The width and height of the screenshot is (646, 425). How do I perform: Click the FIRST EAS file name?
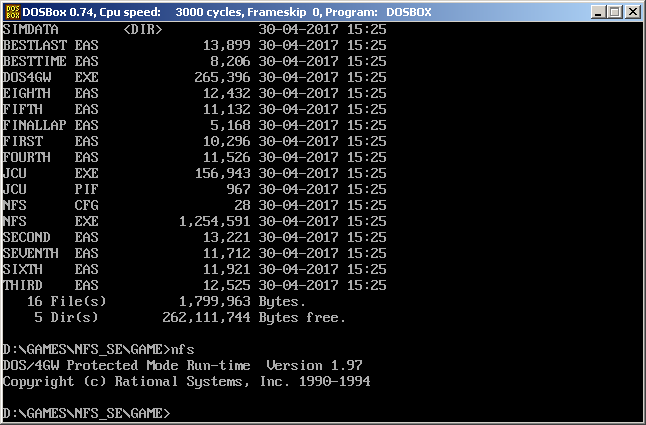pyautogui.click(x=51, y=141)
